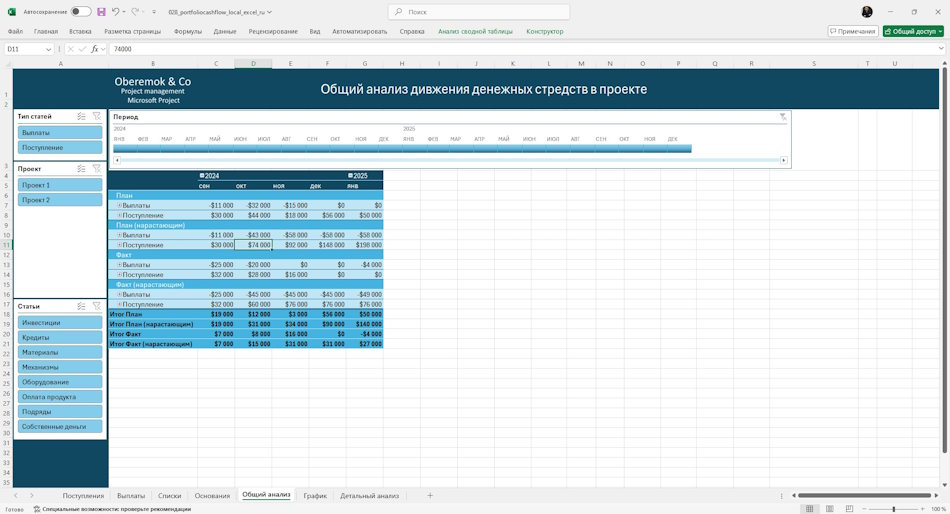Switch to the Вставка ribbon tab
The image size is (950, 514).
[x=80, y=31]
